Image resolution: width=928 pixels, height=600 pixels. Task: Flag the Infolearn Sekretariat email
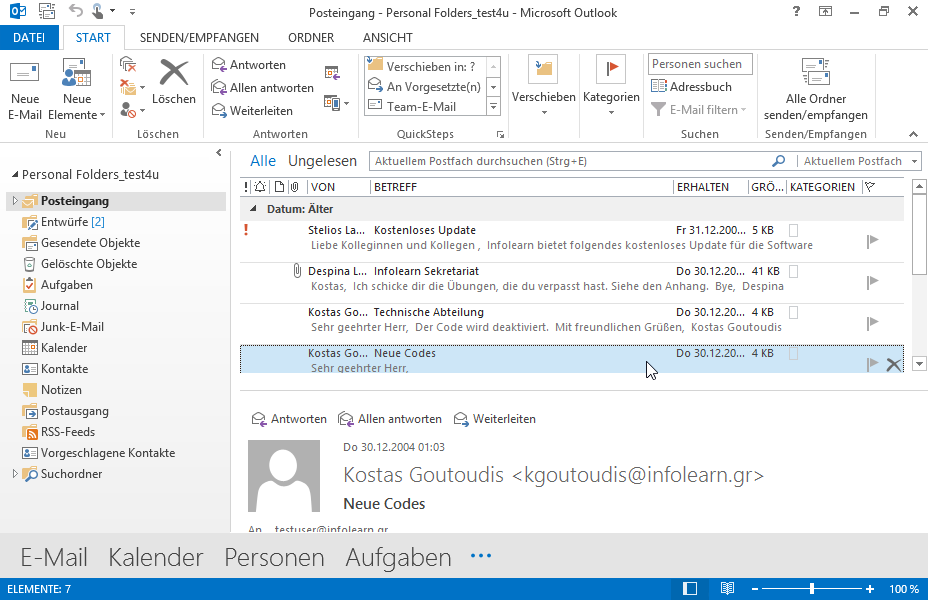872,282
